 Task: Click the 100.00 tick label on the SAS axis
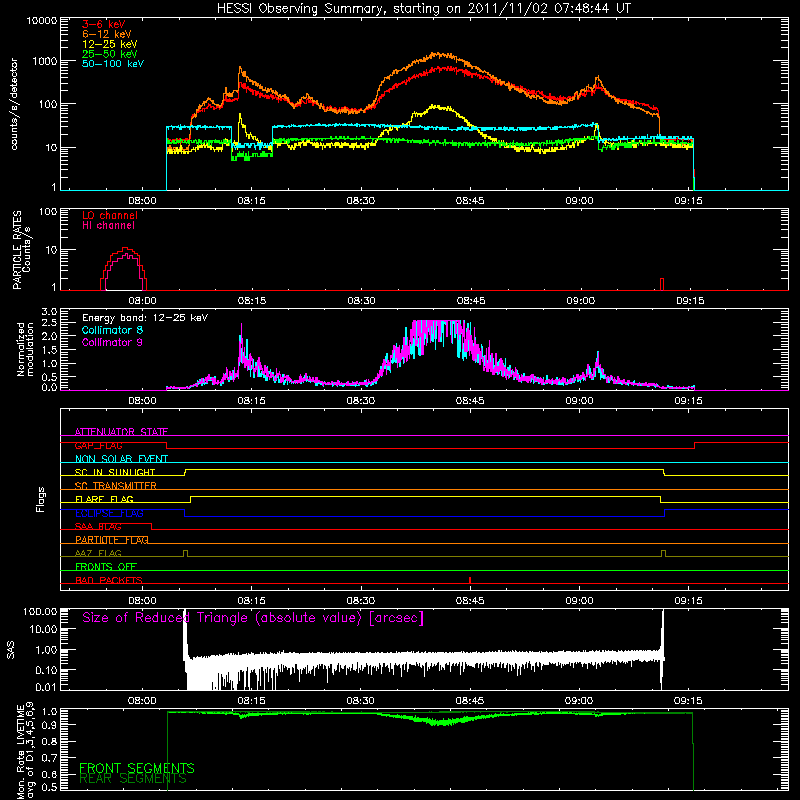40,612
